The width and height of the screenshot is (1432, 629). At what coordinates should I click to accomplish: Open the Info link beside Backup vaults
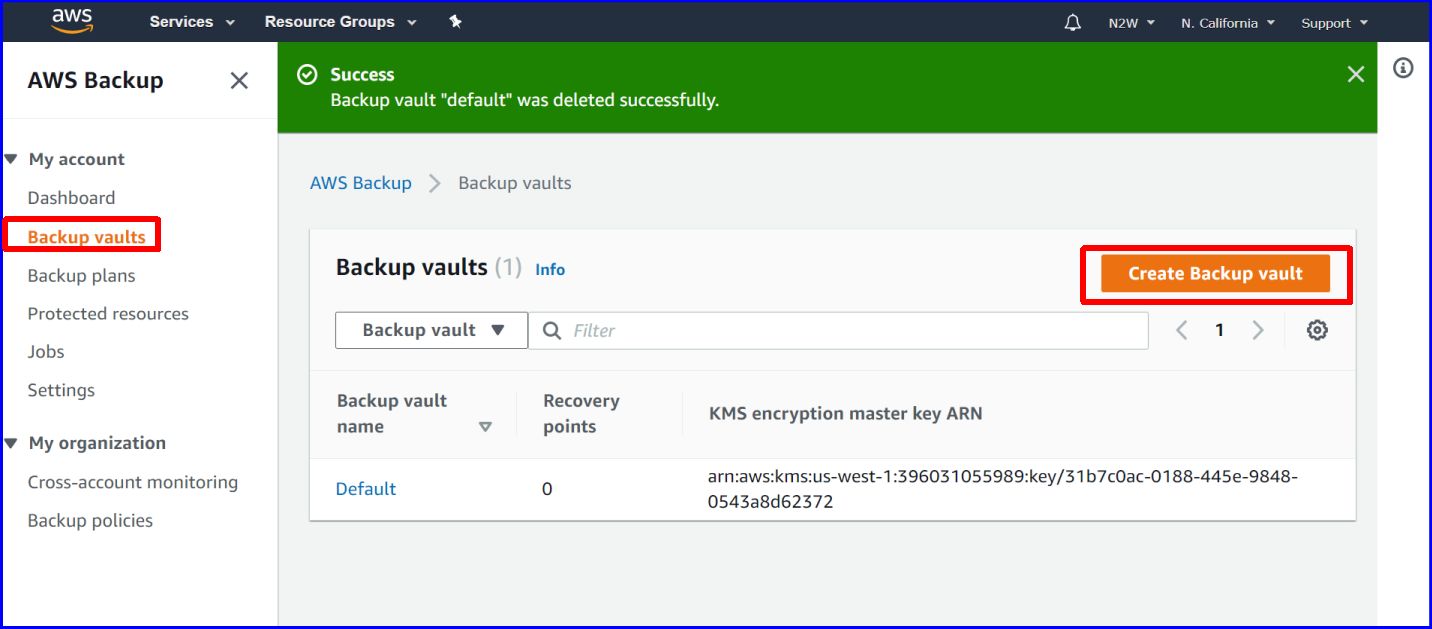pos(550,270)
